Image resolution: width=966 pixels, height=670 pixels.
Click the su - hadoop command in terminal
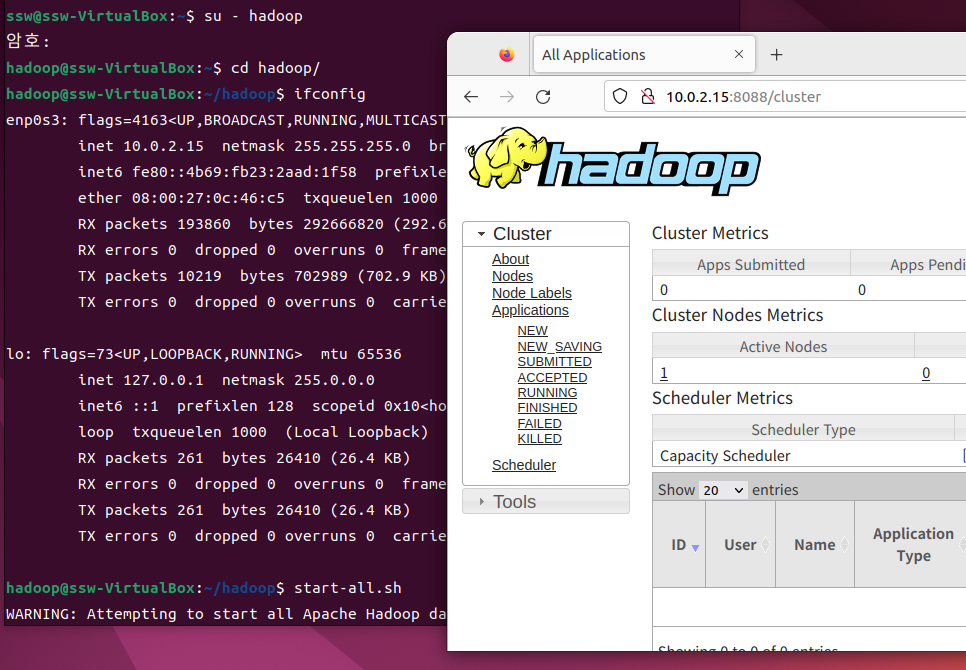click(253, 16)
